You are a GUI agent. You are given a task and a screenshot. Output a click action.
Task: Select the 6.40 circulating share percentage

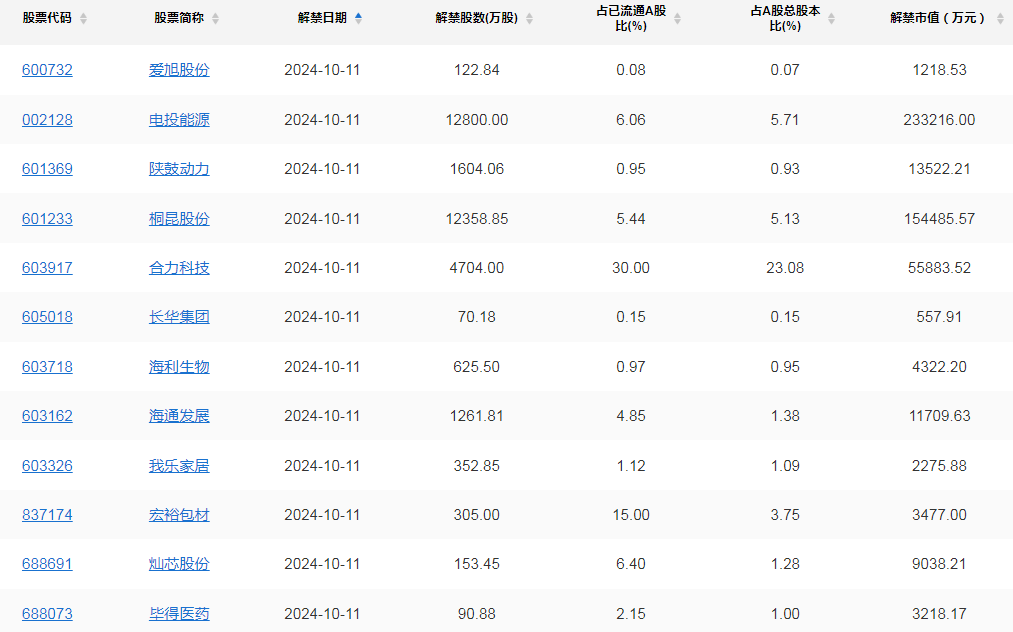(631, 564)
